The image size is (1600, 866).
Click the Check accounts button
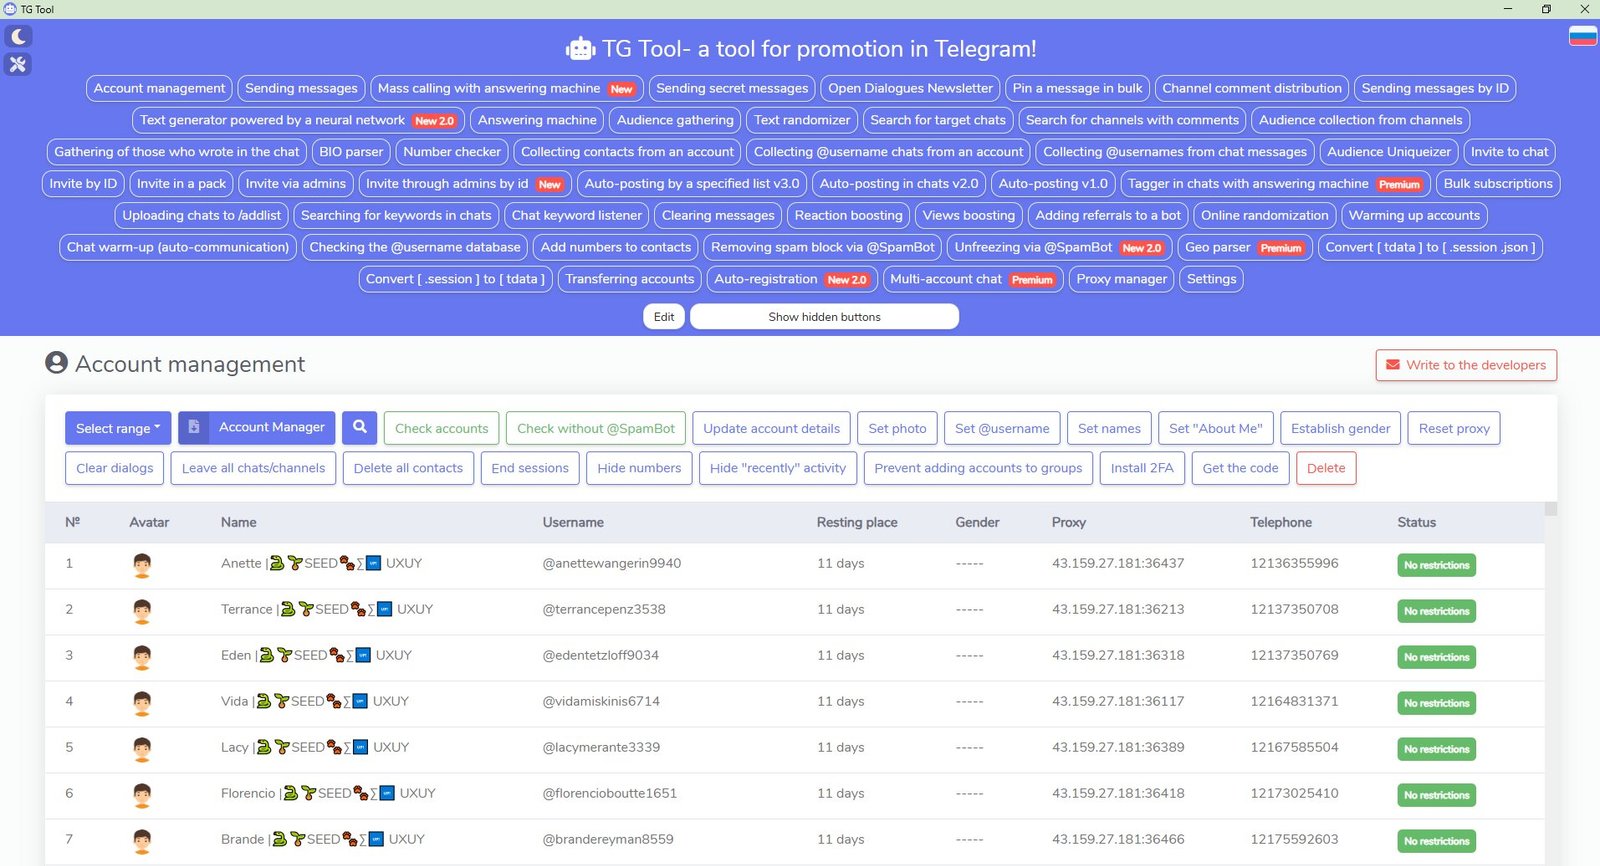pos(441,428)
